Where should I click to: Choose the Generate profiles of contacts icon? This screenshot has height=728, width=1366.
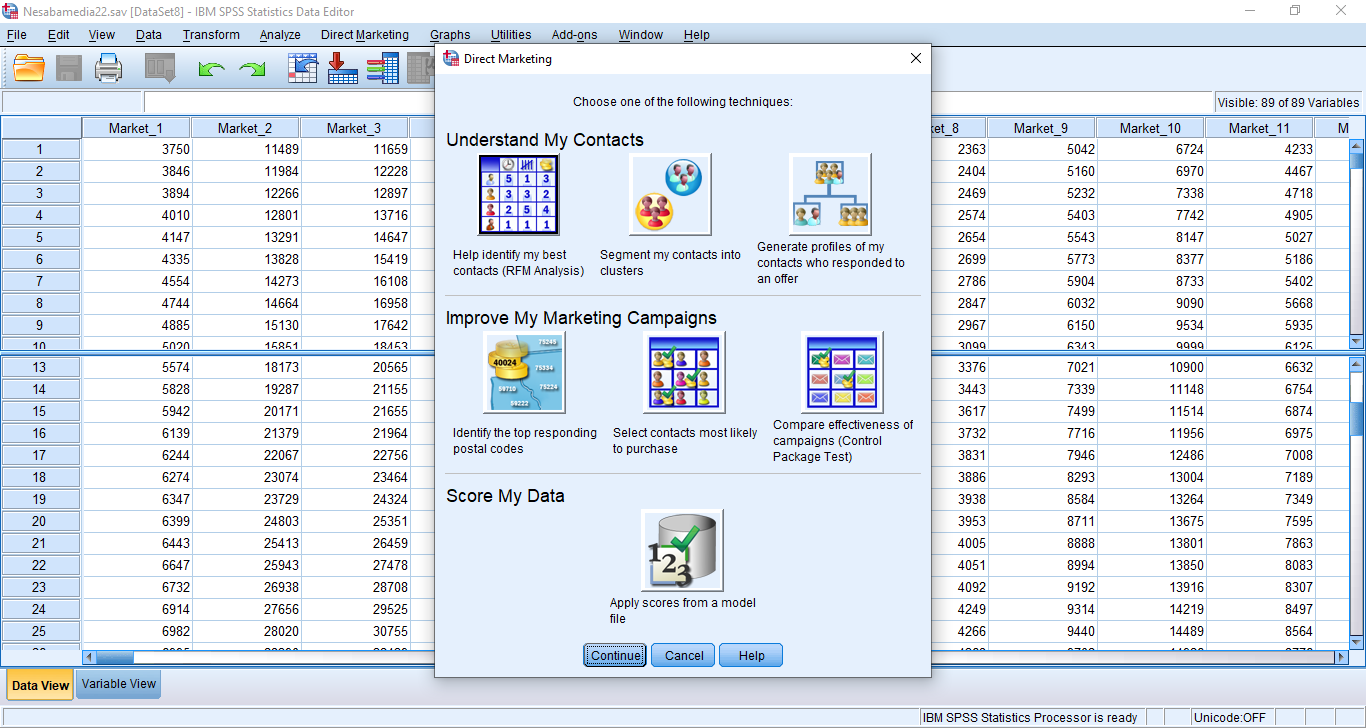(x=829, y=194)
